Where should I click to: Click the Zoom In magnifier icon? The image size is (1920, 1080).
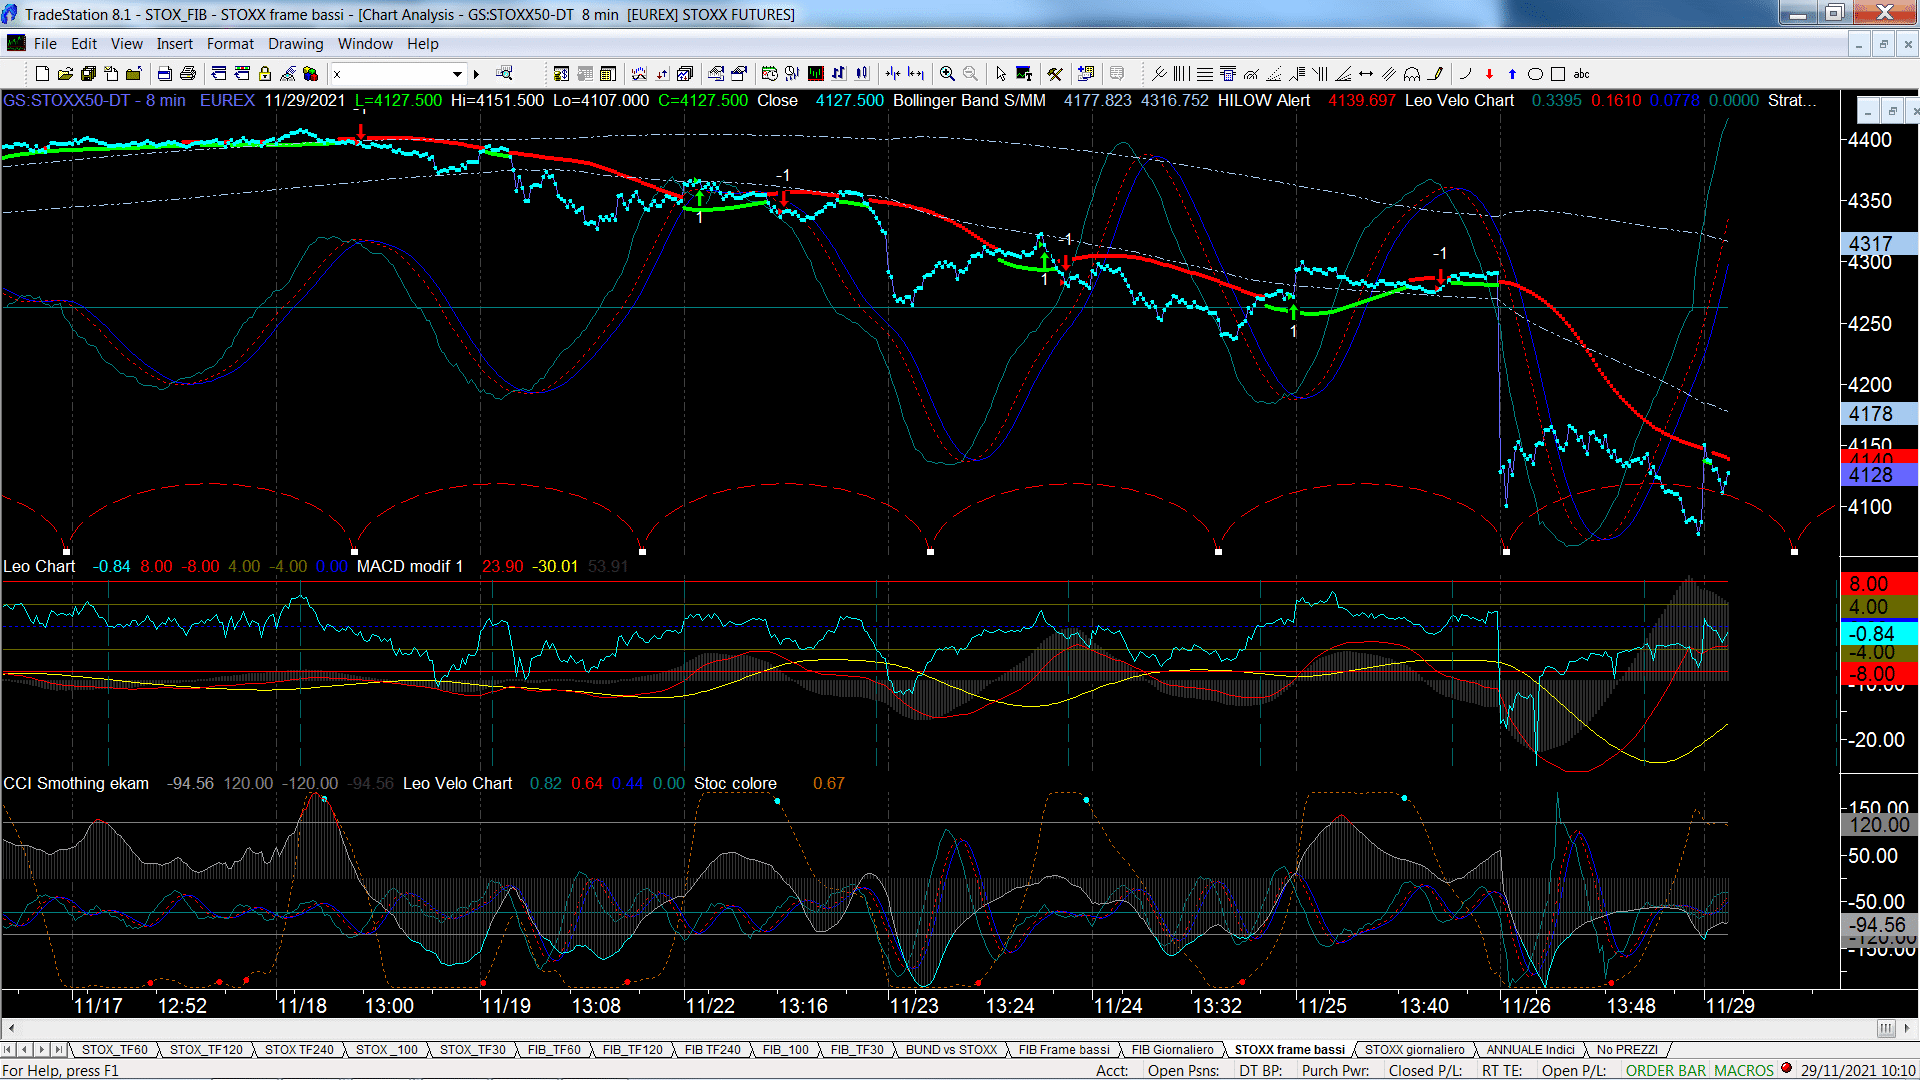click(x=947, y=74)
